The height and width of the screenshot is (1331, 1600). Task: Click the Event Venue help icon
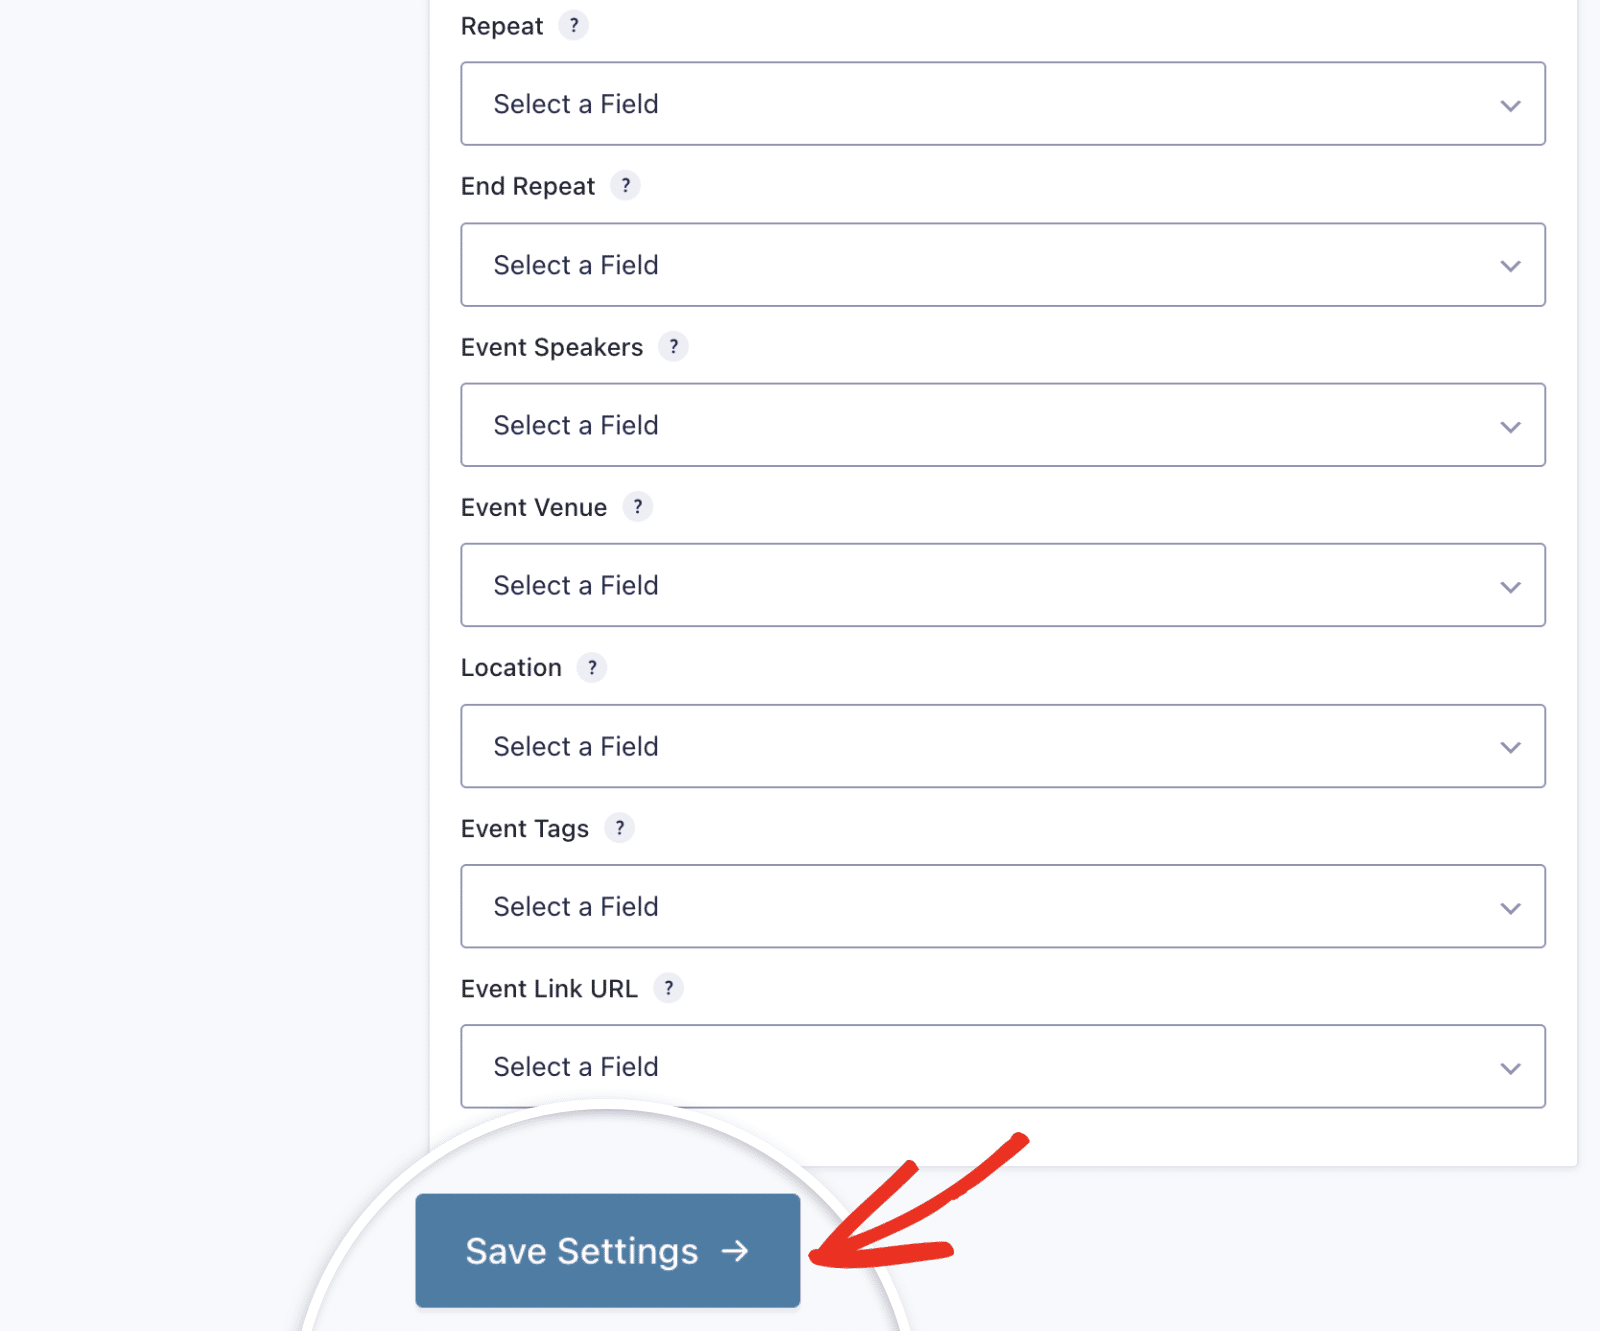(638, 507)
